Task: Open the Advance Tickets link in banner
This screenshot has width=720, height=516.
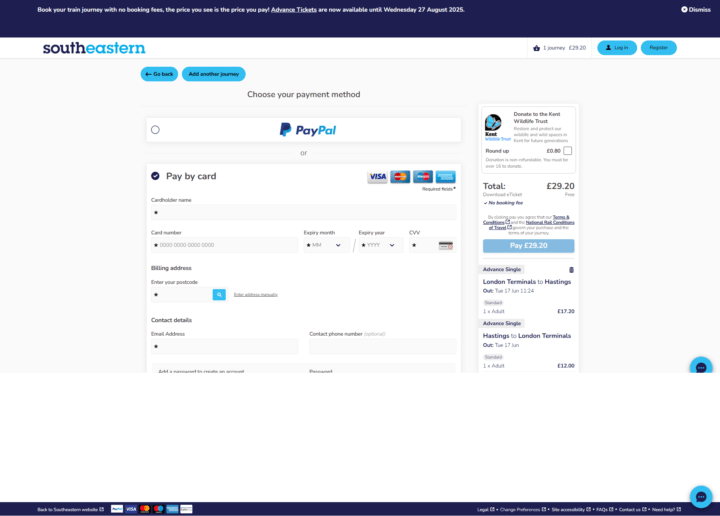Action: pos(293,10)
